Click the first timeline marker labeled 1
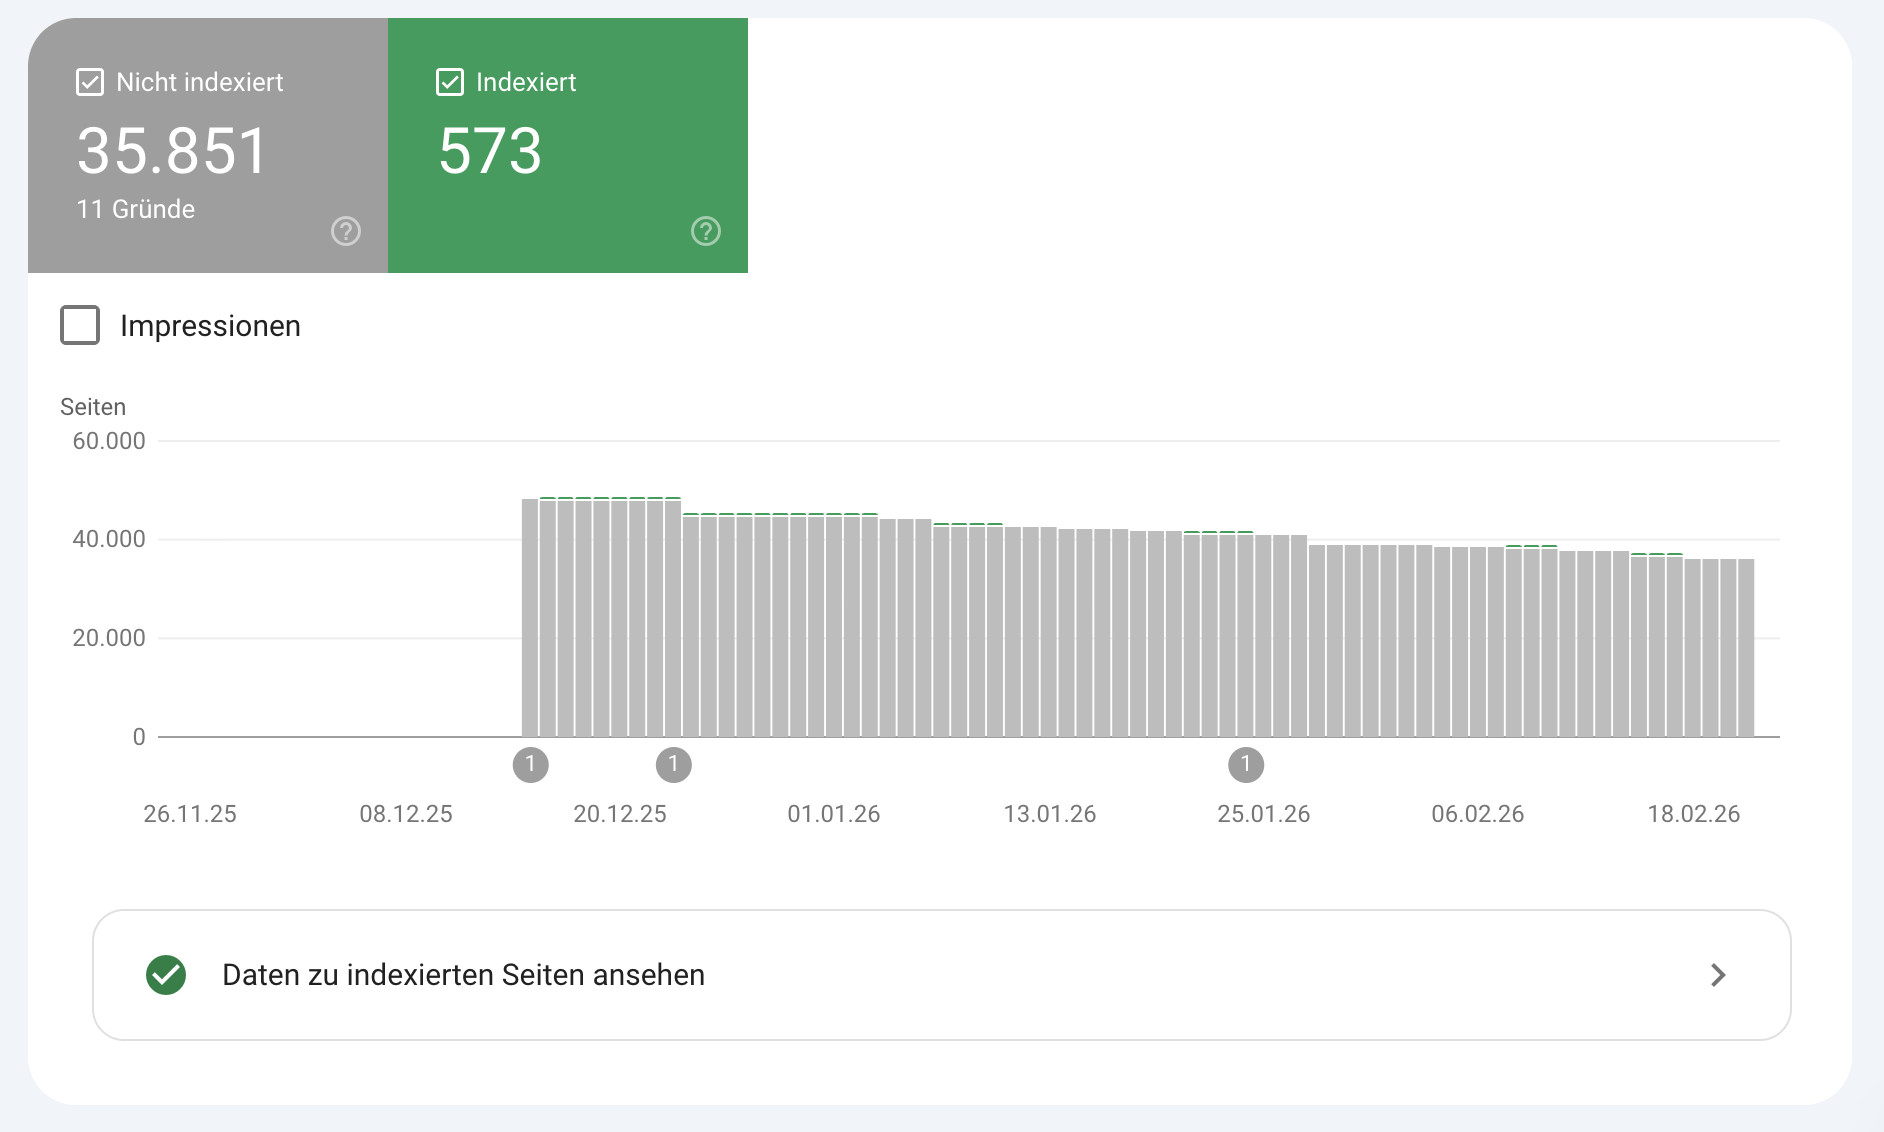This screenshot has width=1884, height=1132. click(531, 764)
